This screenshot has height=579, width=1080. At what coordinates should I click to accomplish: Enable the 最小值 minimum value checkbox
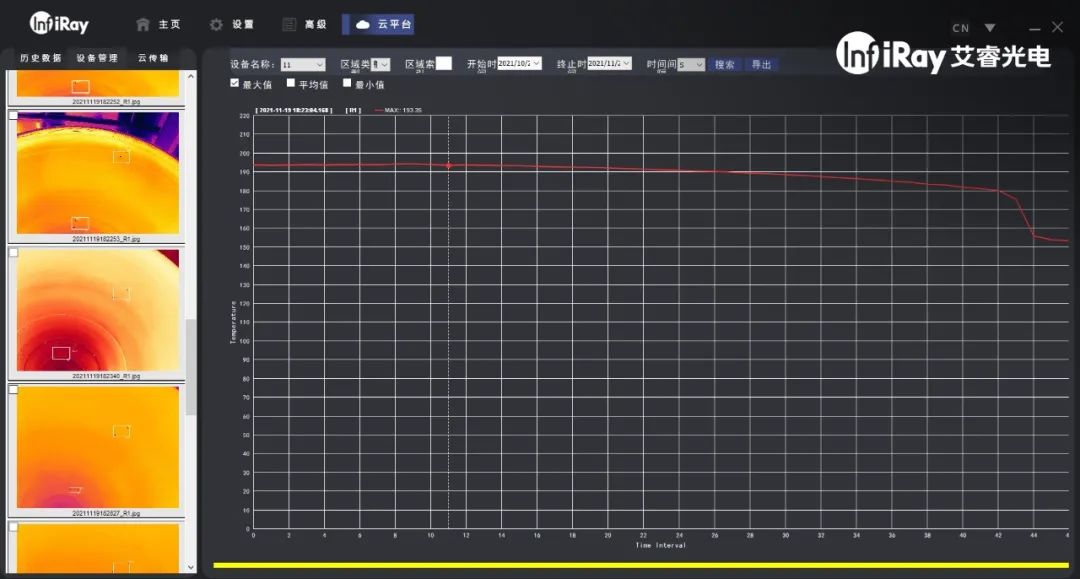[x=347, y=84]
